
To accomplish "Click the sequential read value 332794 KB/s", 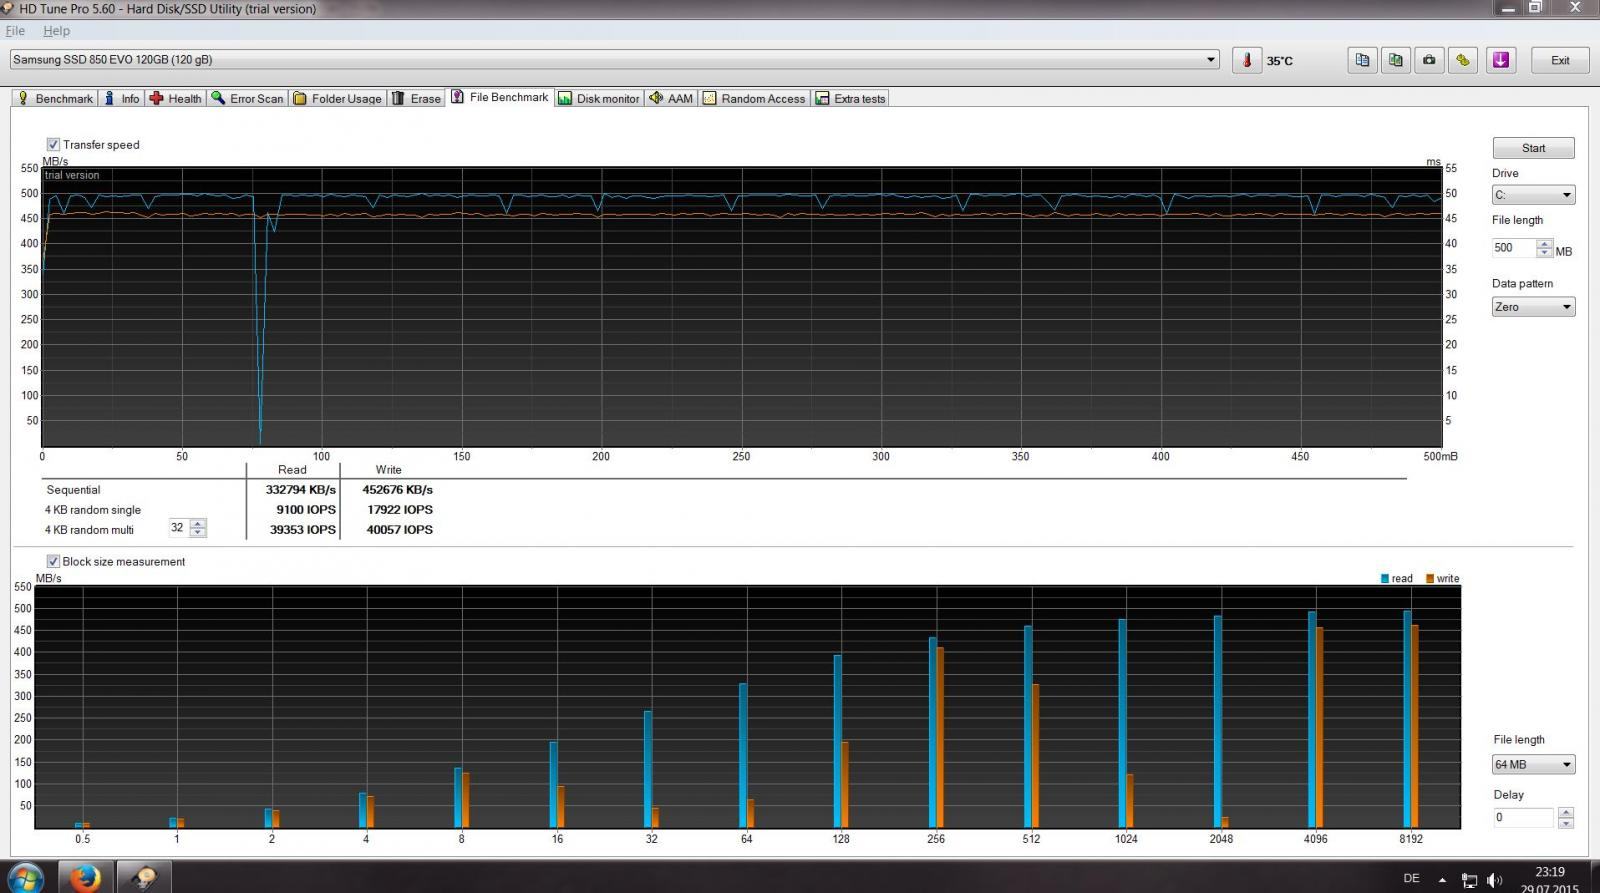I will [x=300, y=490].
